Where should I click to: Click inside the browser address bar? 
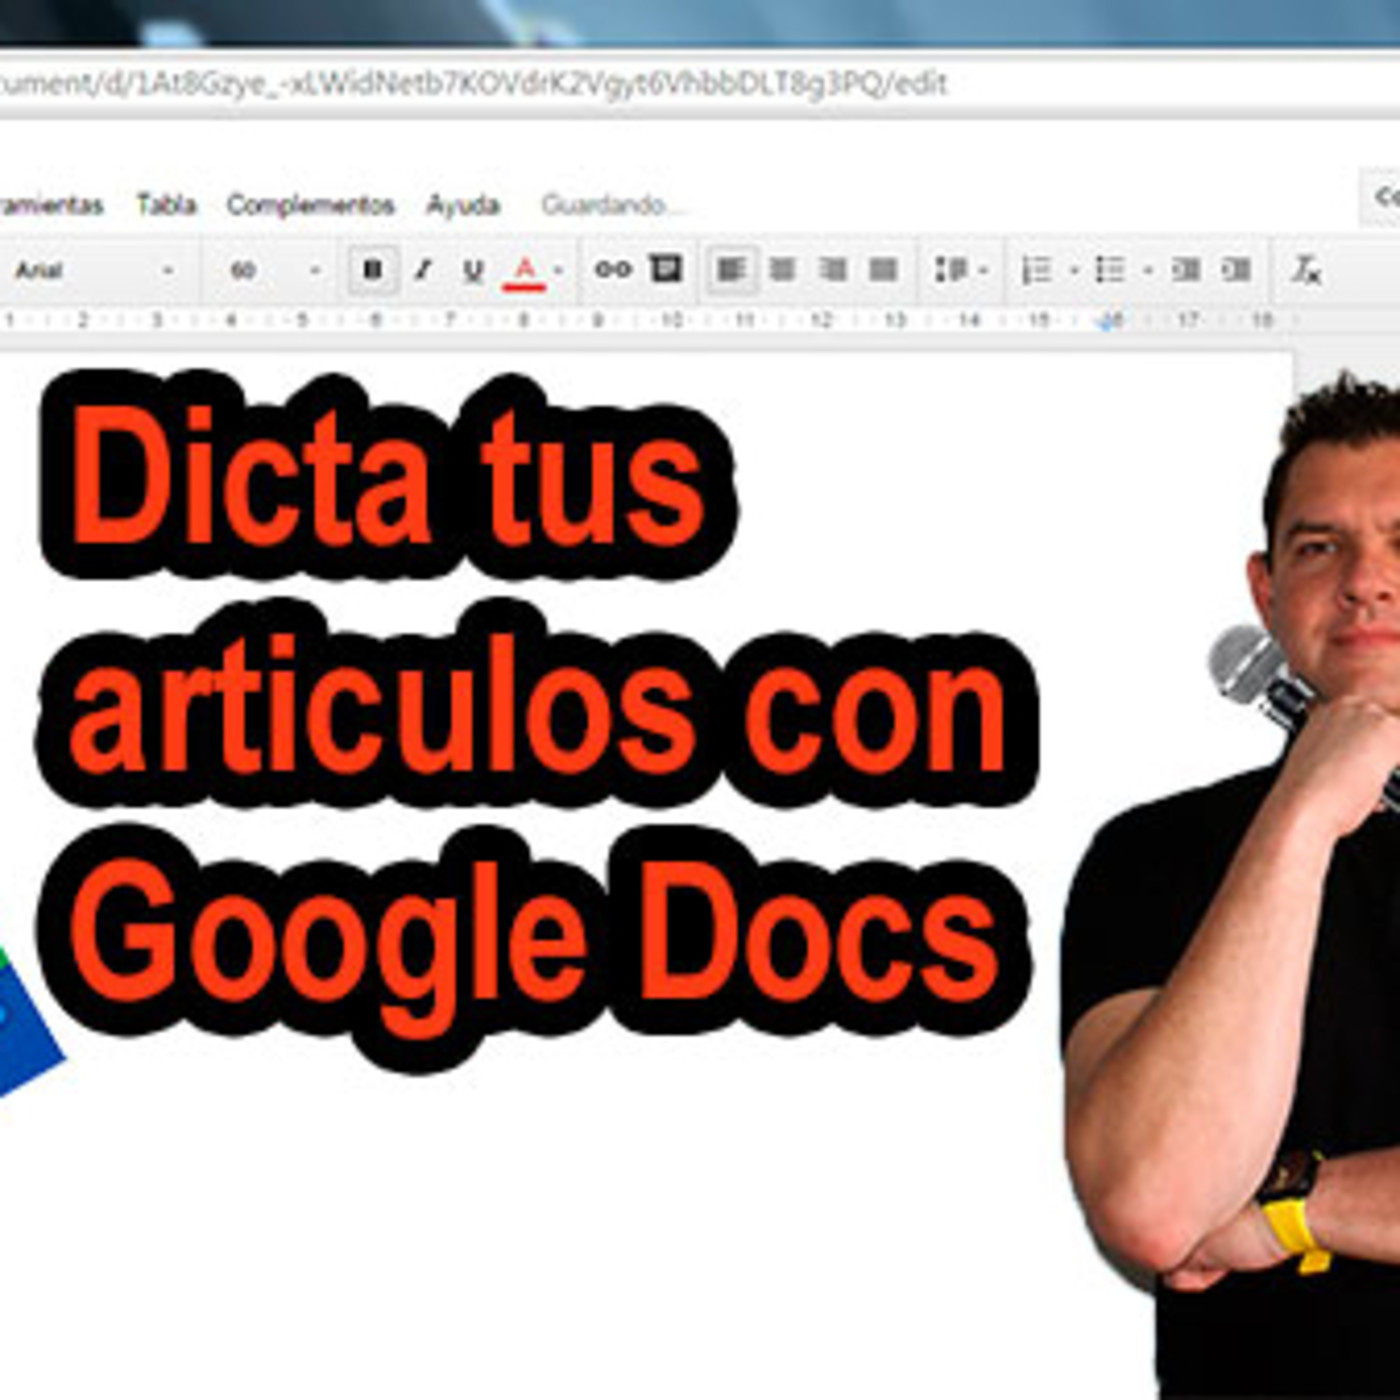click(470, 87)
